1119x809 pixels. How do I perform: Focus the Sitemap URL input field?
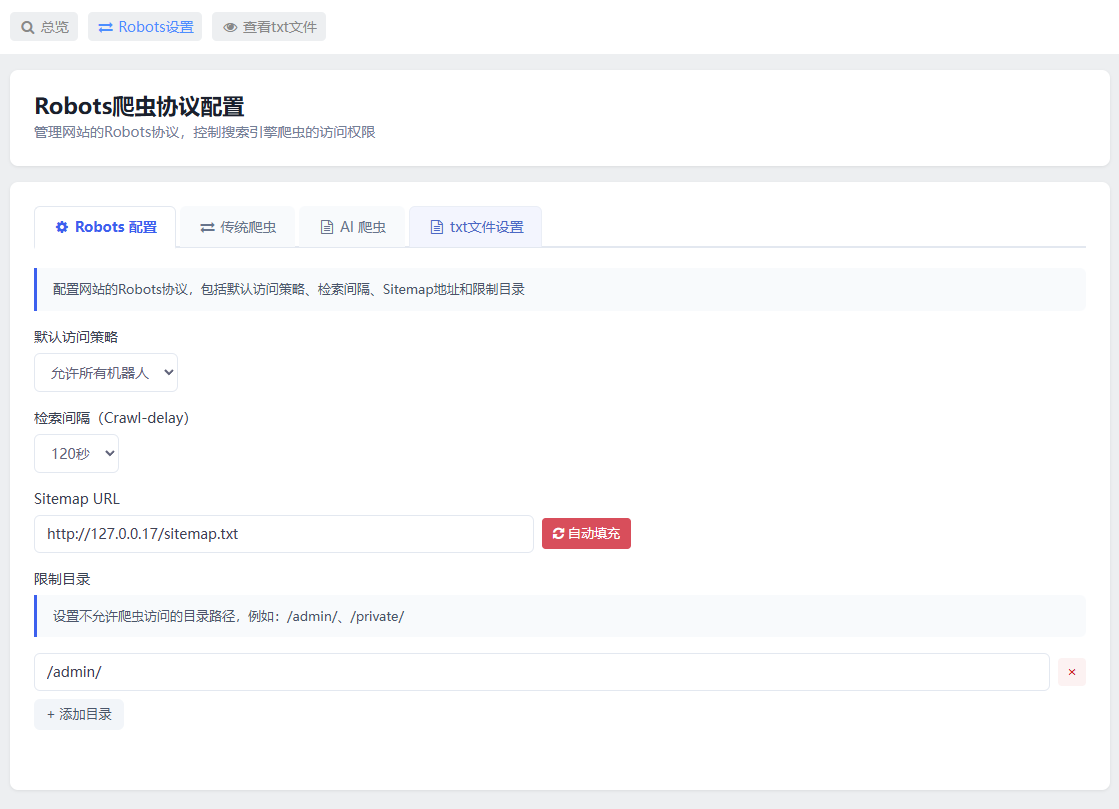click(x=284, y=534)
